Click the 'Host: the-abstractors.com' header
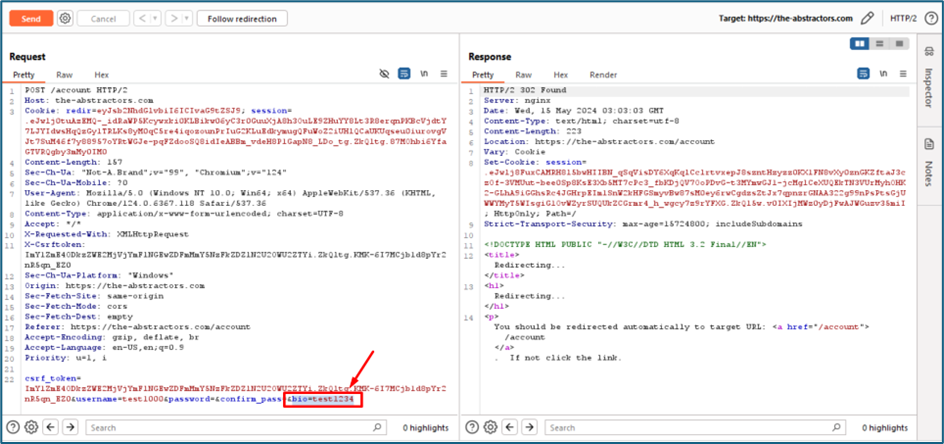Viewport: 944px width, 444px height. tap(89, 101)
